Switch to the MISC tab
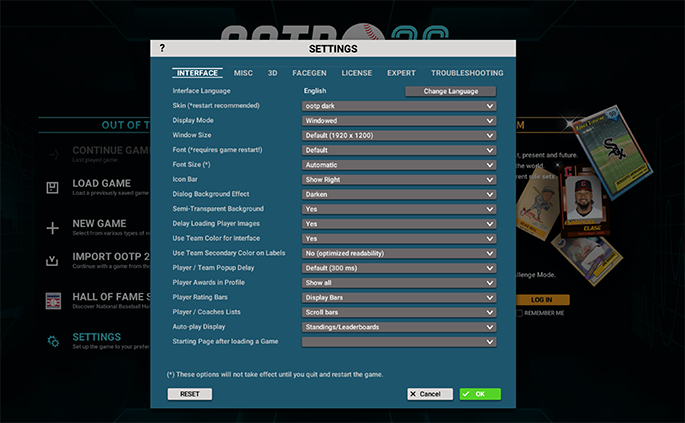The image size is (685, 423). click(x=243, y=73)
